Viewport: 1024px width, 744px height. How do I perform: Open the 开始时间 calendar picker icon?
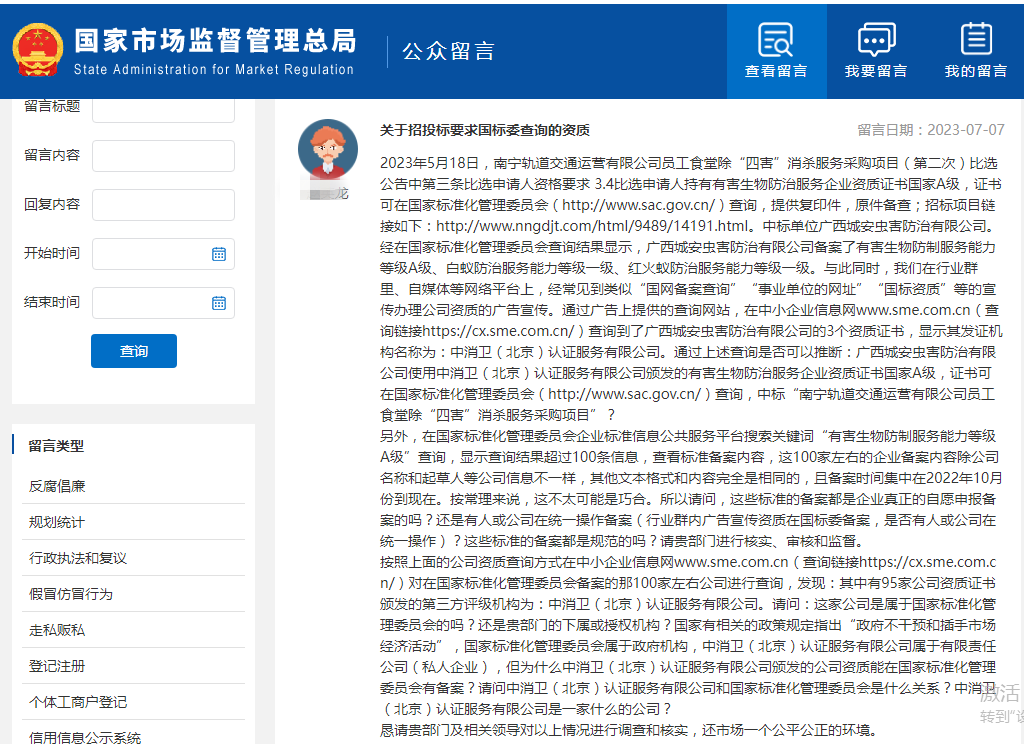219,254
